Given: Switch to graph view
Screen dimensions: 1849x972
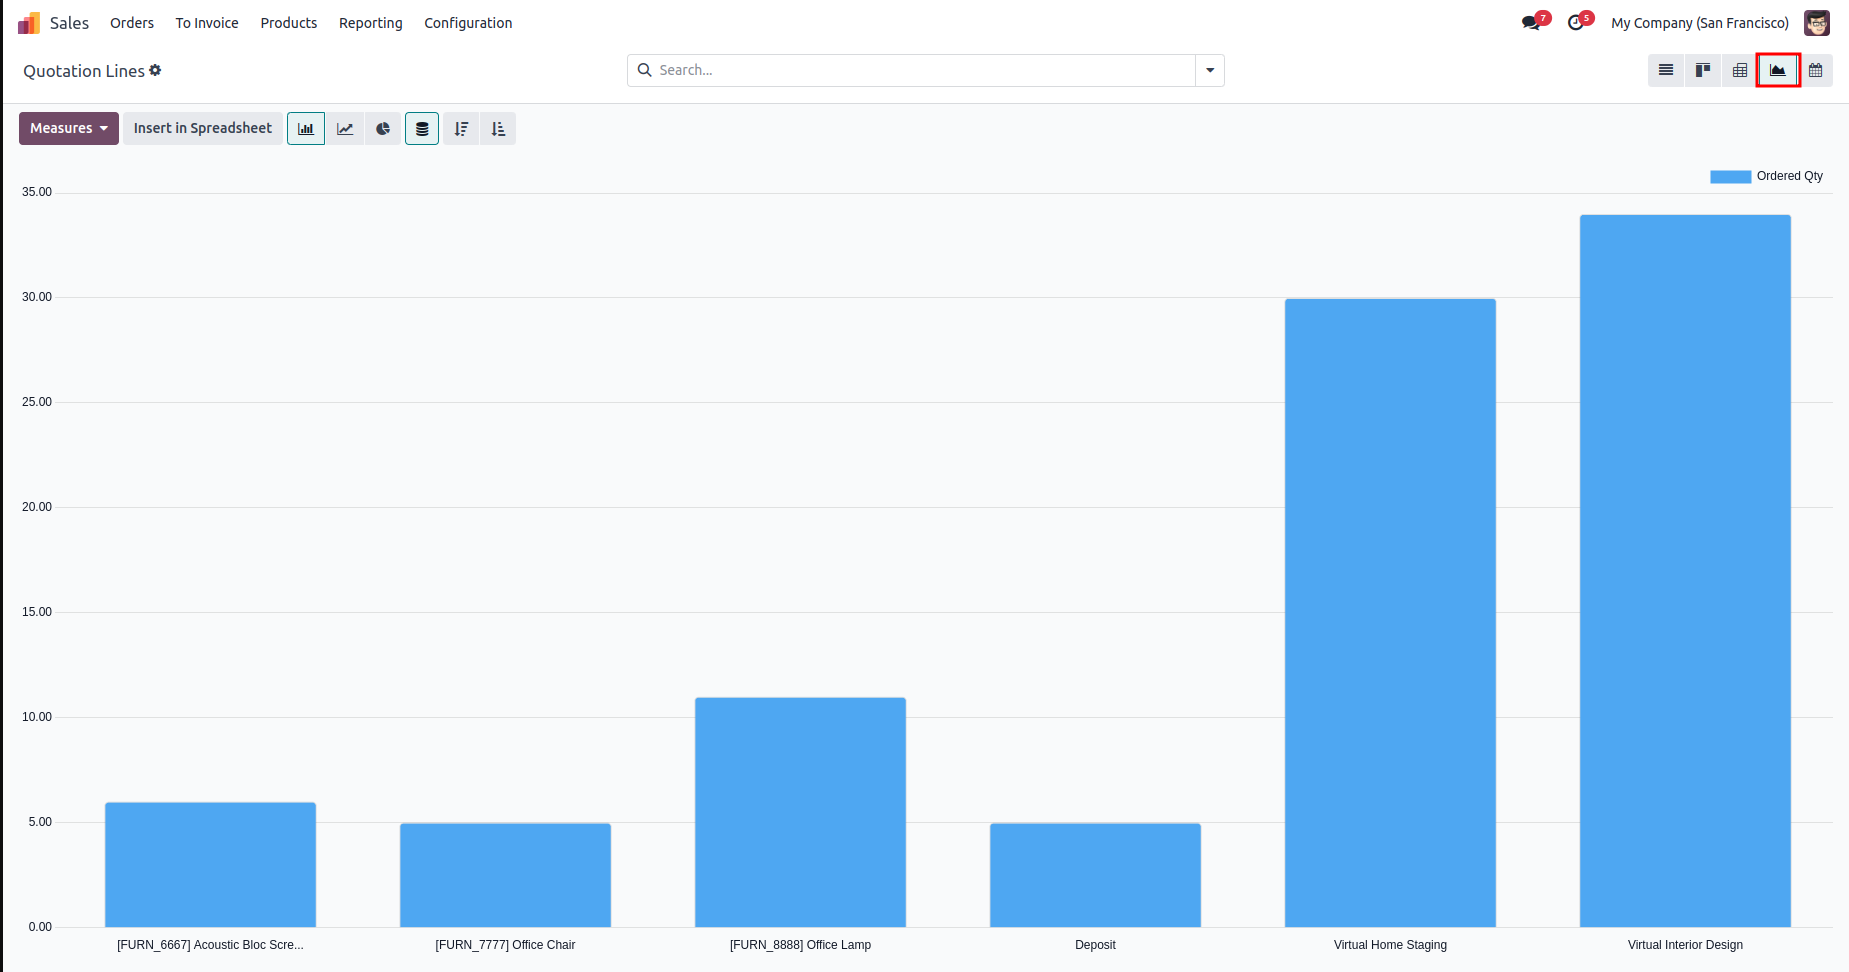Looking at the screenshot, I should coord(1778,70).
